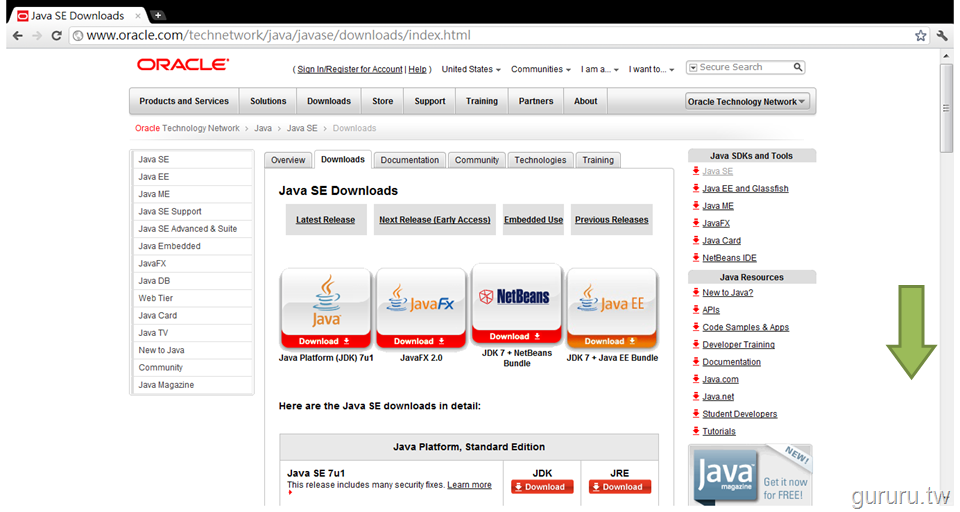Reload the page with refresh icon

pos(56,36)
